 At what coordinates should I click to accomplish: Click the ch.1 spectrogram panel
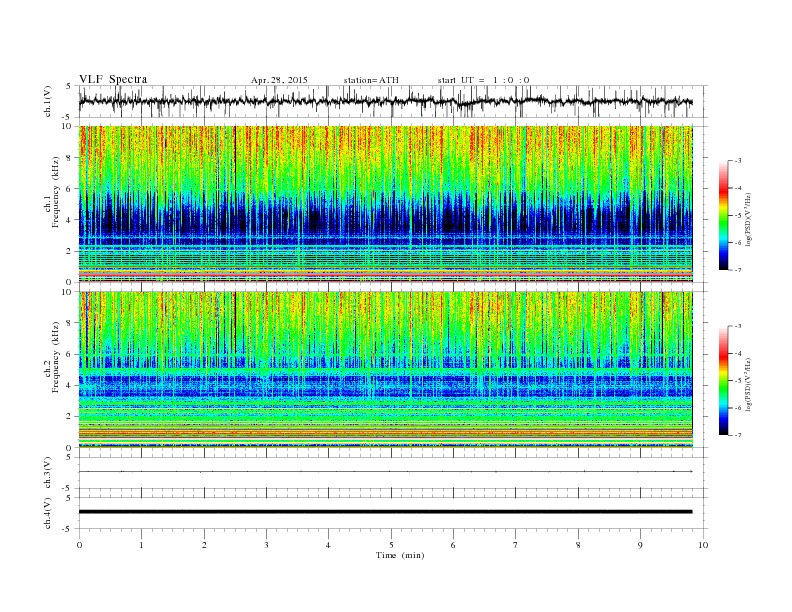pos(385,204)
